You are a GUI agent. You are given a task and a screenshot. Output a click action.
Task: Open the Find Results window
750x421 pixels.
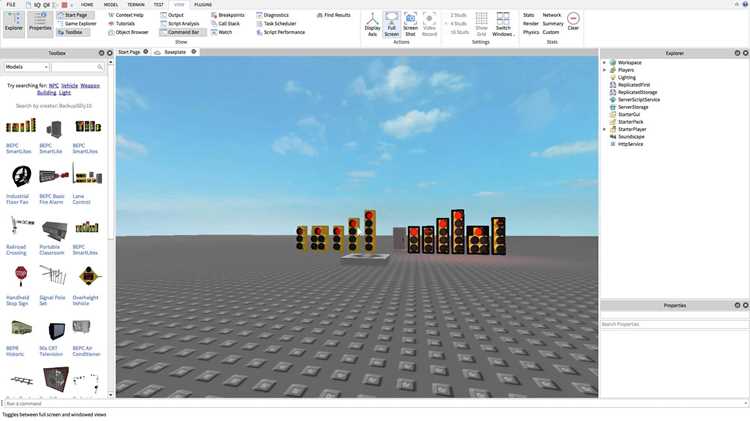pyautogui.click(x=333, y=15)
